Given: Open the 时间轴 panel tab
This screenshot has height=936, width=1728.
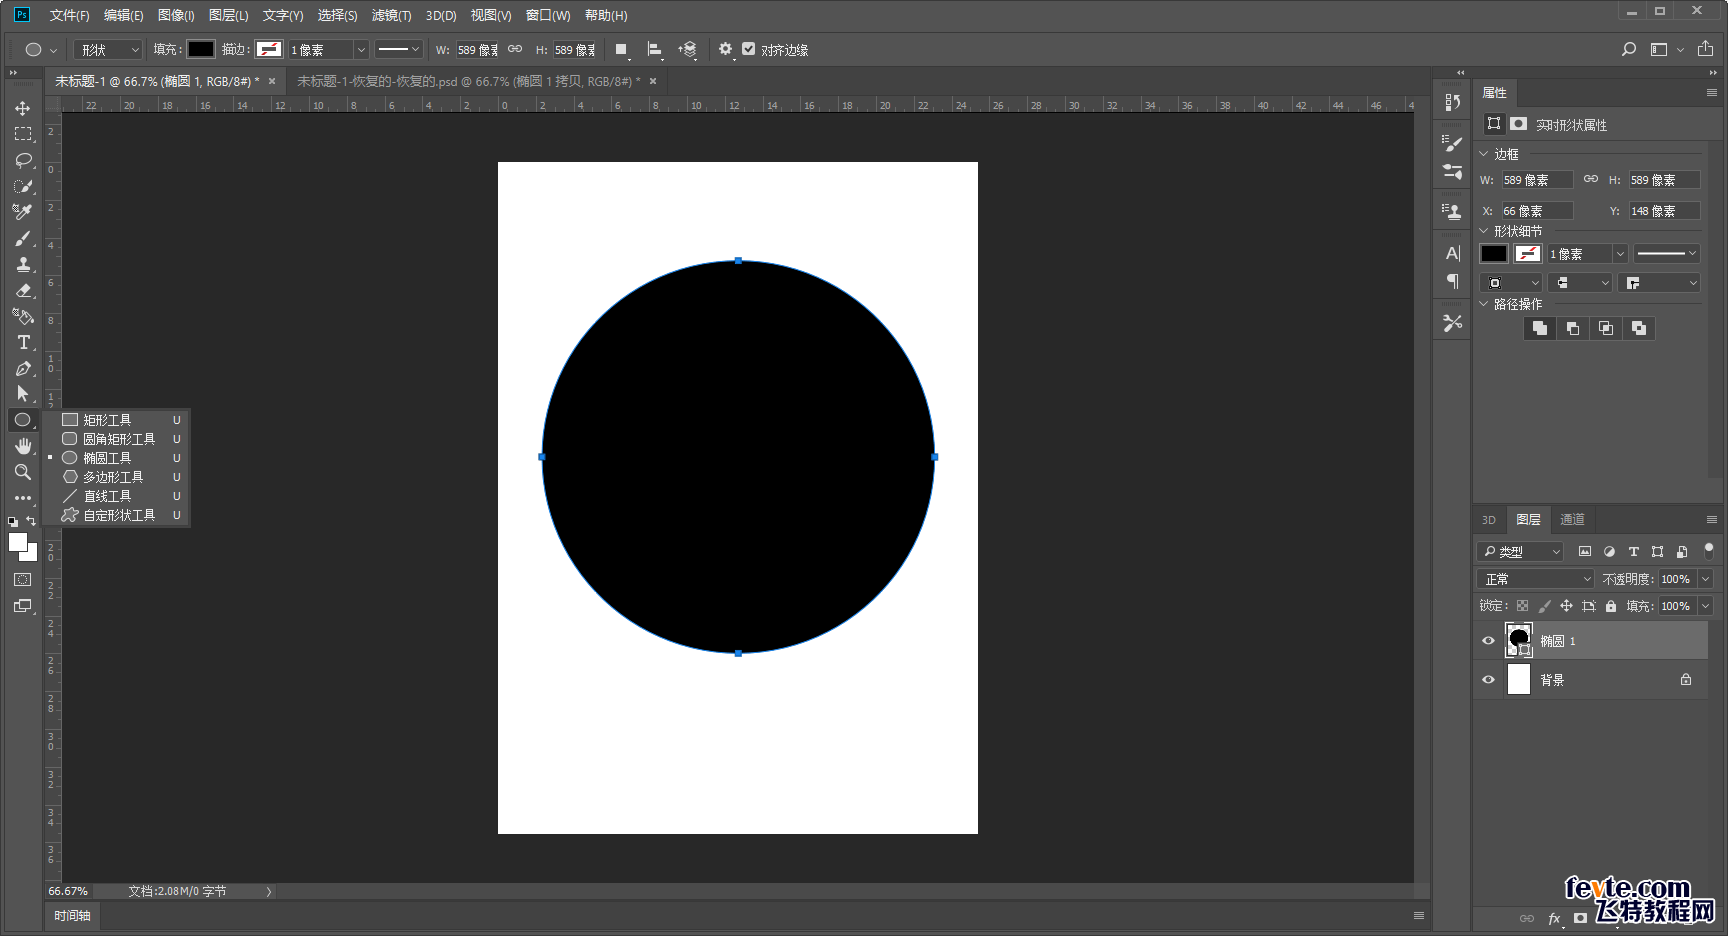Looking at the screenshot, I should point(72,916).
